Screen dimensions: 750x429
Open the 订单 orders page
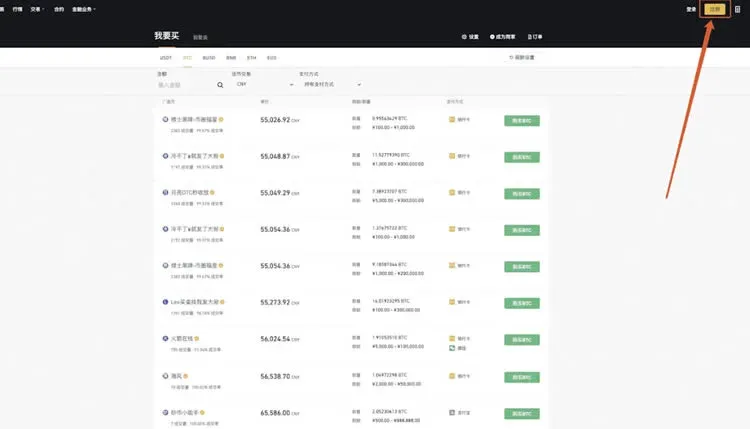point(535,37)
